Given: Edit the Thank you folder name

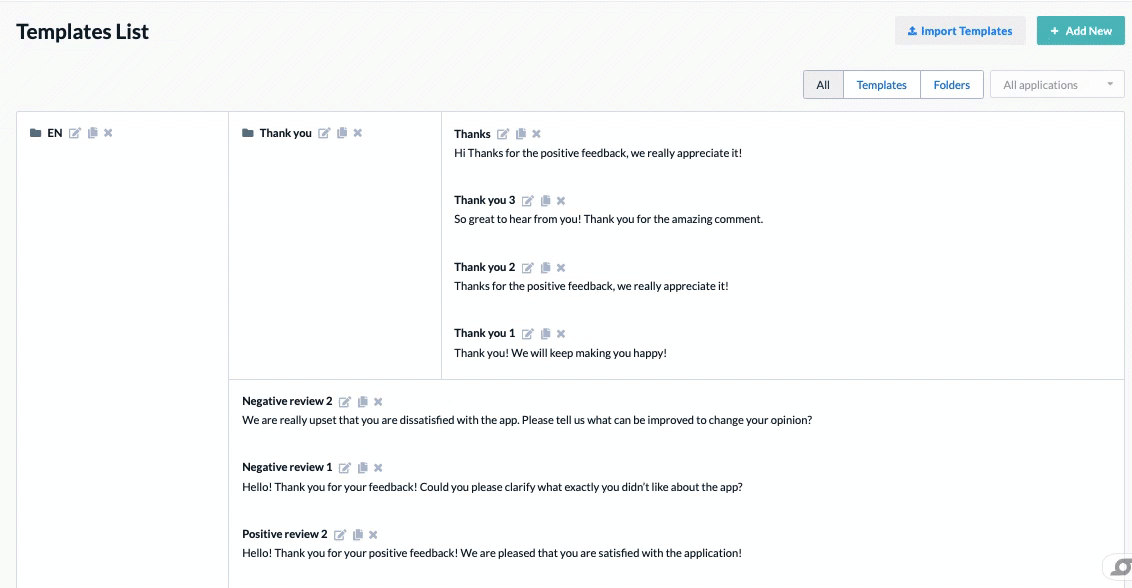Looking at the screenshot, I should coord(324,133).
